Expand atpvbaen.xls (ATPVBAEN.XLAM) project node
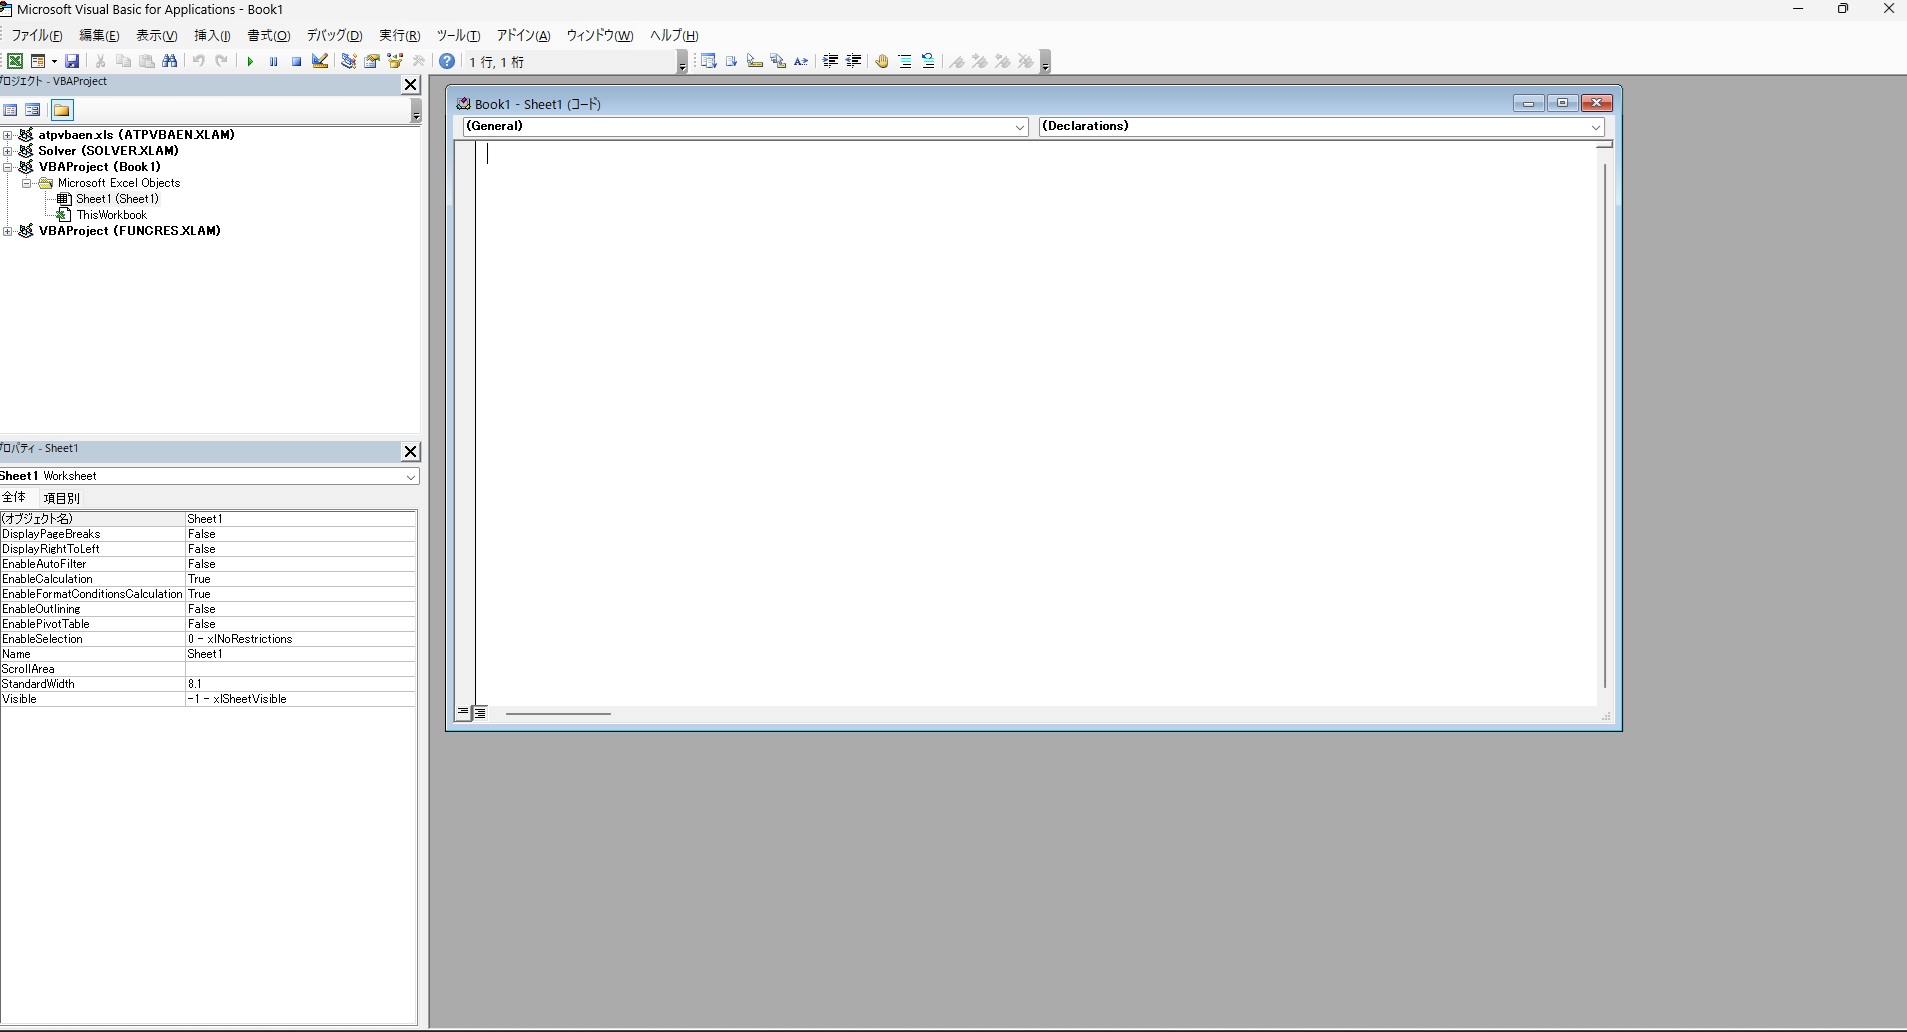 tap(8, 135)
